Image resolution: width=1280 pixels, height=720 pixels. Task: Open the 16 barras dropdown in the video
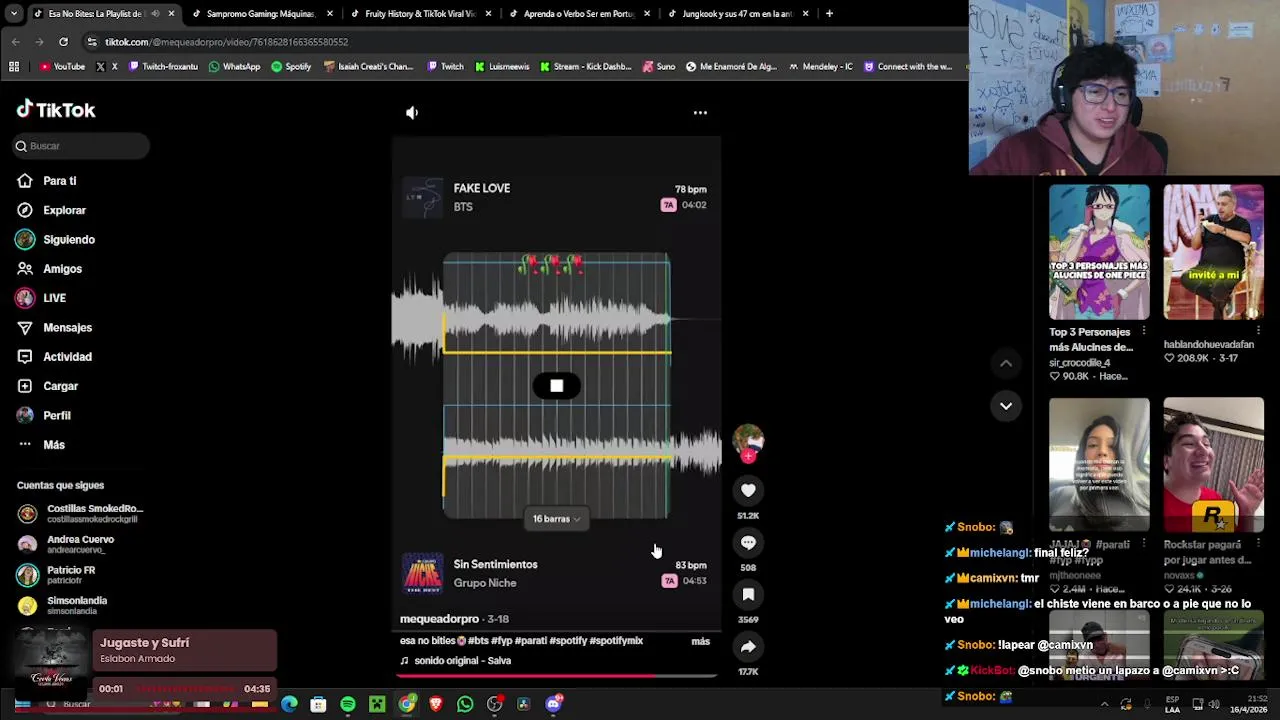tap(556, 519)
